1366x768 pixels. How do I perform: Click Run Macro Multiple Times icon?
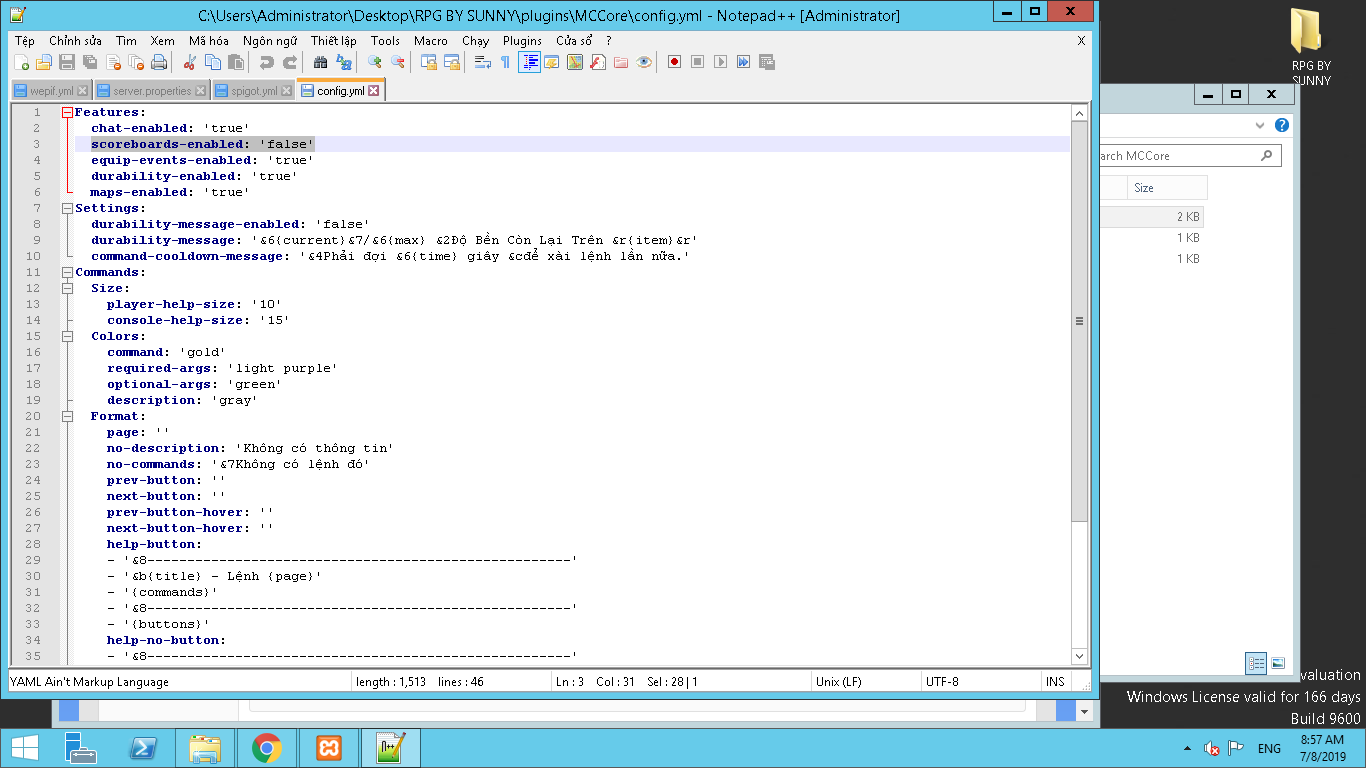coord(744,62)
